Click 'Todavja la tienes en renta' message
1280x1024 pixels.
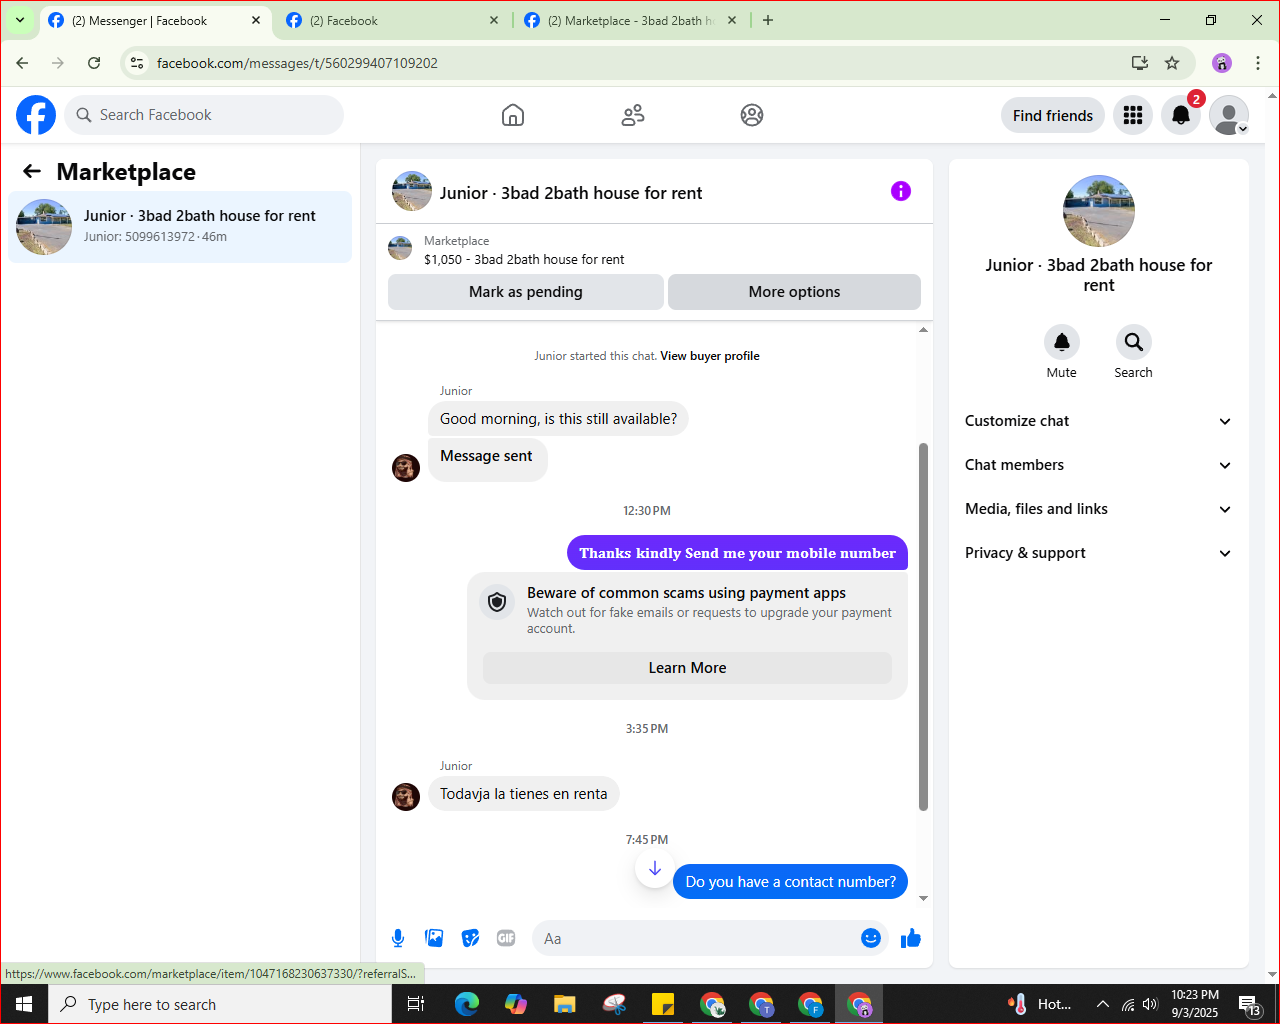[524, 794]
